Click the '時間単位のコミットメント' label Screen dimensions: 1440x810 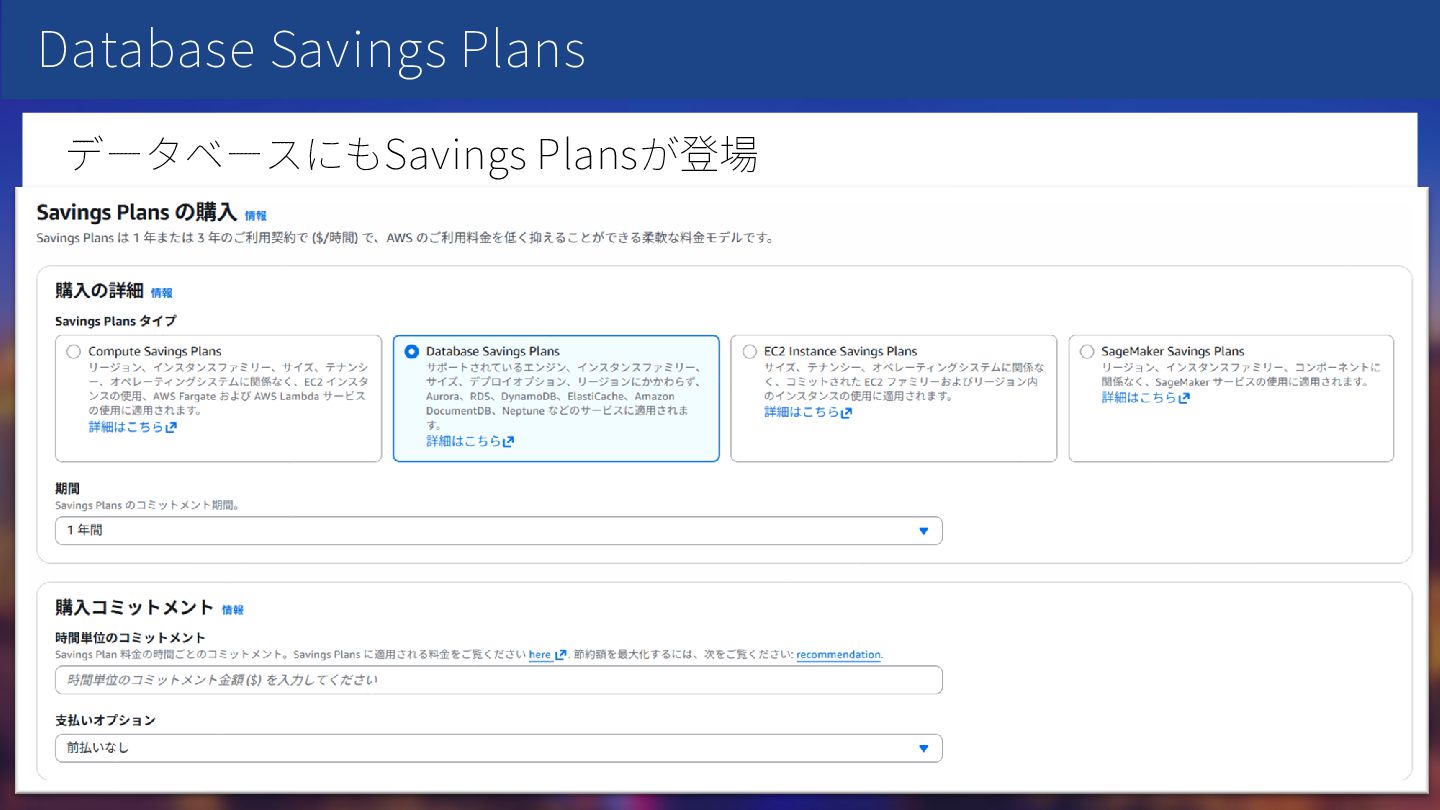point(130,638)
